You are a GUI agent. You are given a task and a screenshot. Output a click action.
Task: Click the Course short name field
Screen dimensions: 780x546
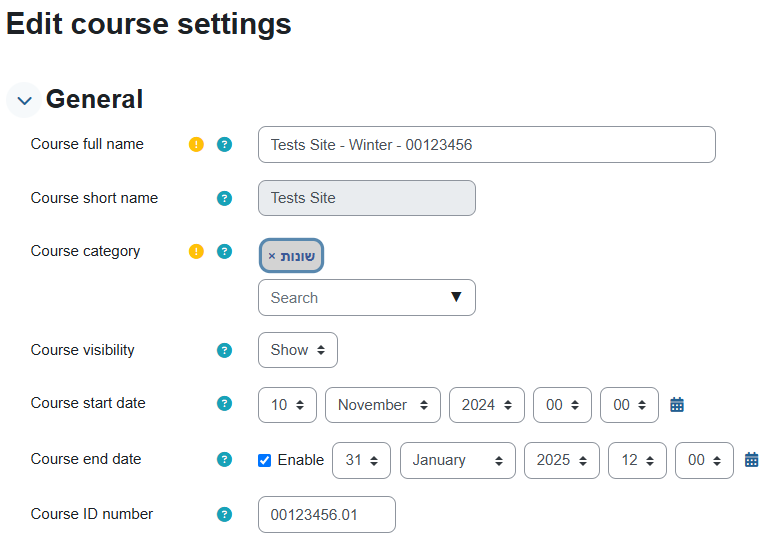tap(367, 198)
